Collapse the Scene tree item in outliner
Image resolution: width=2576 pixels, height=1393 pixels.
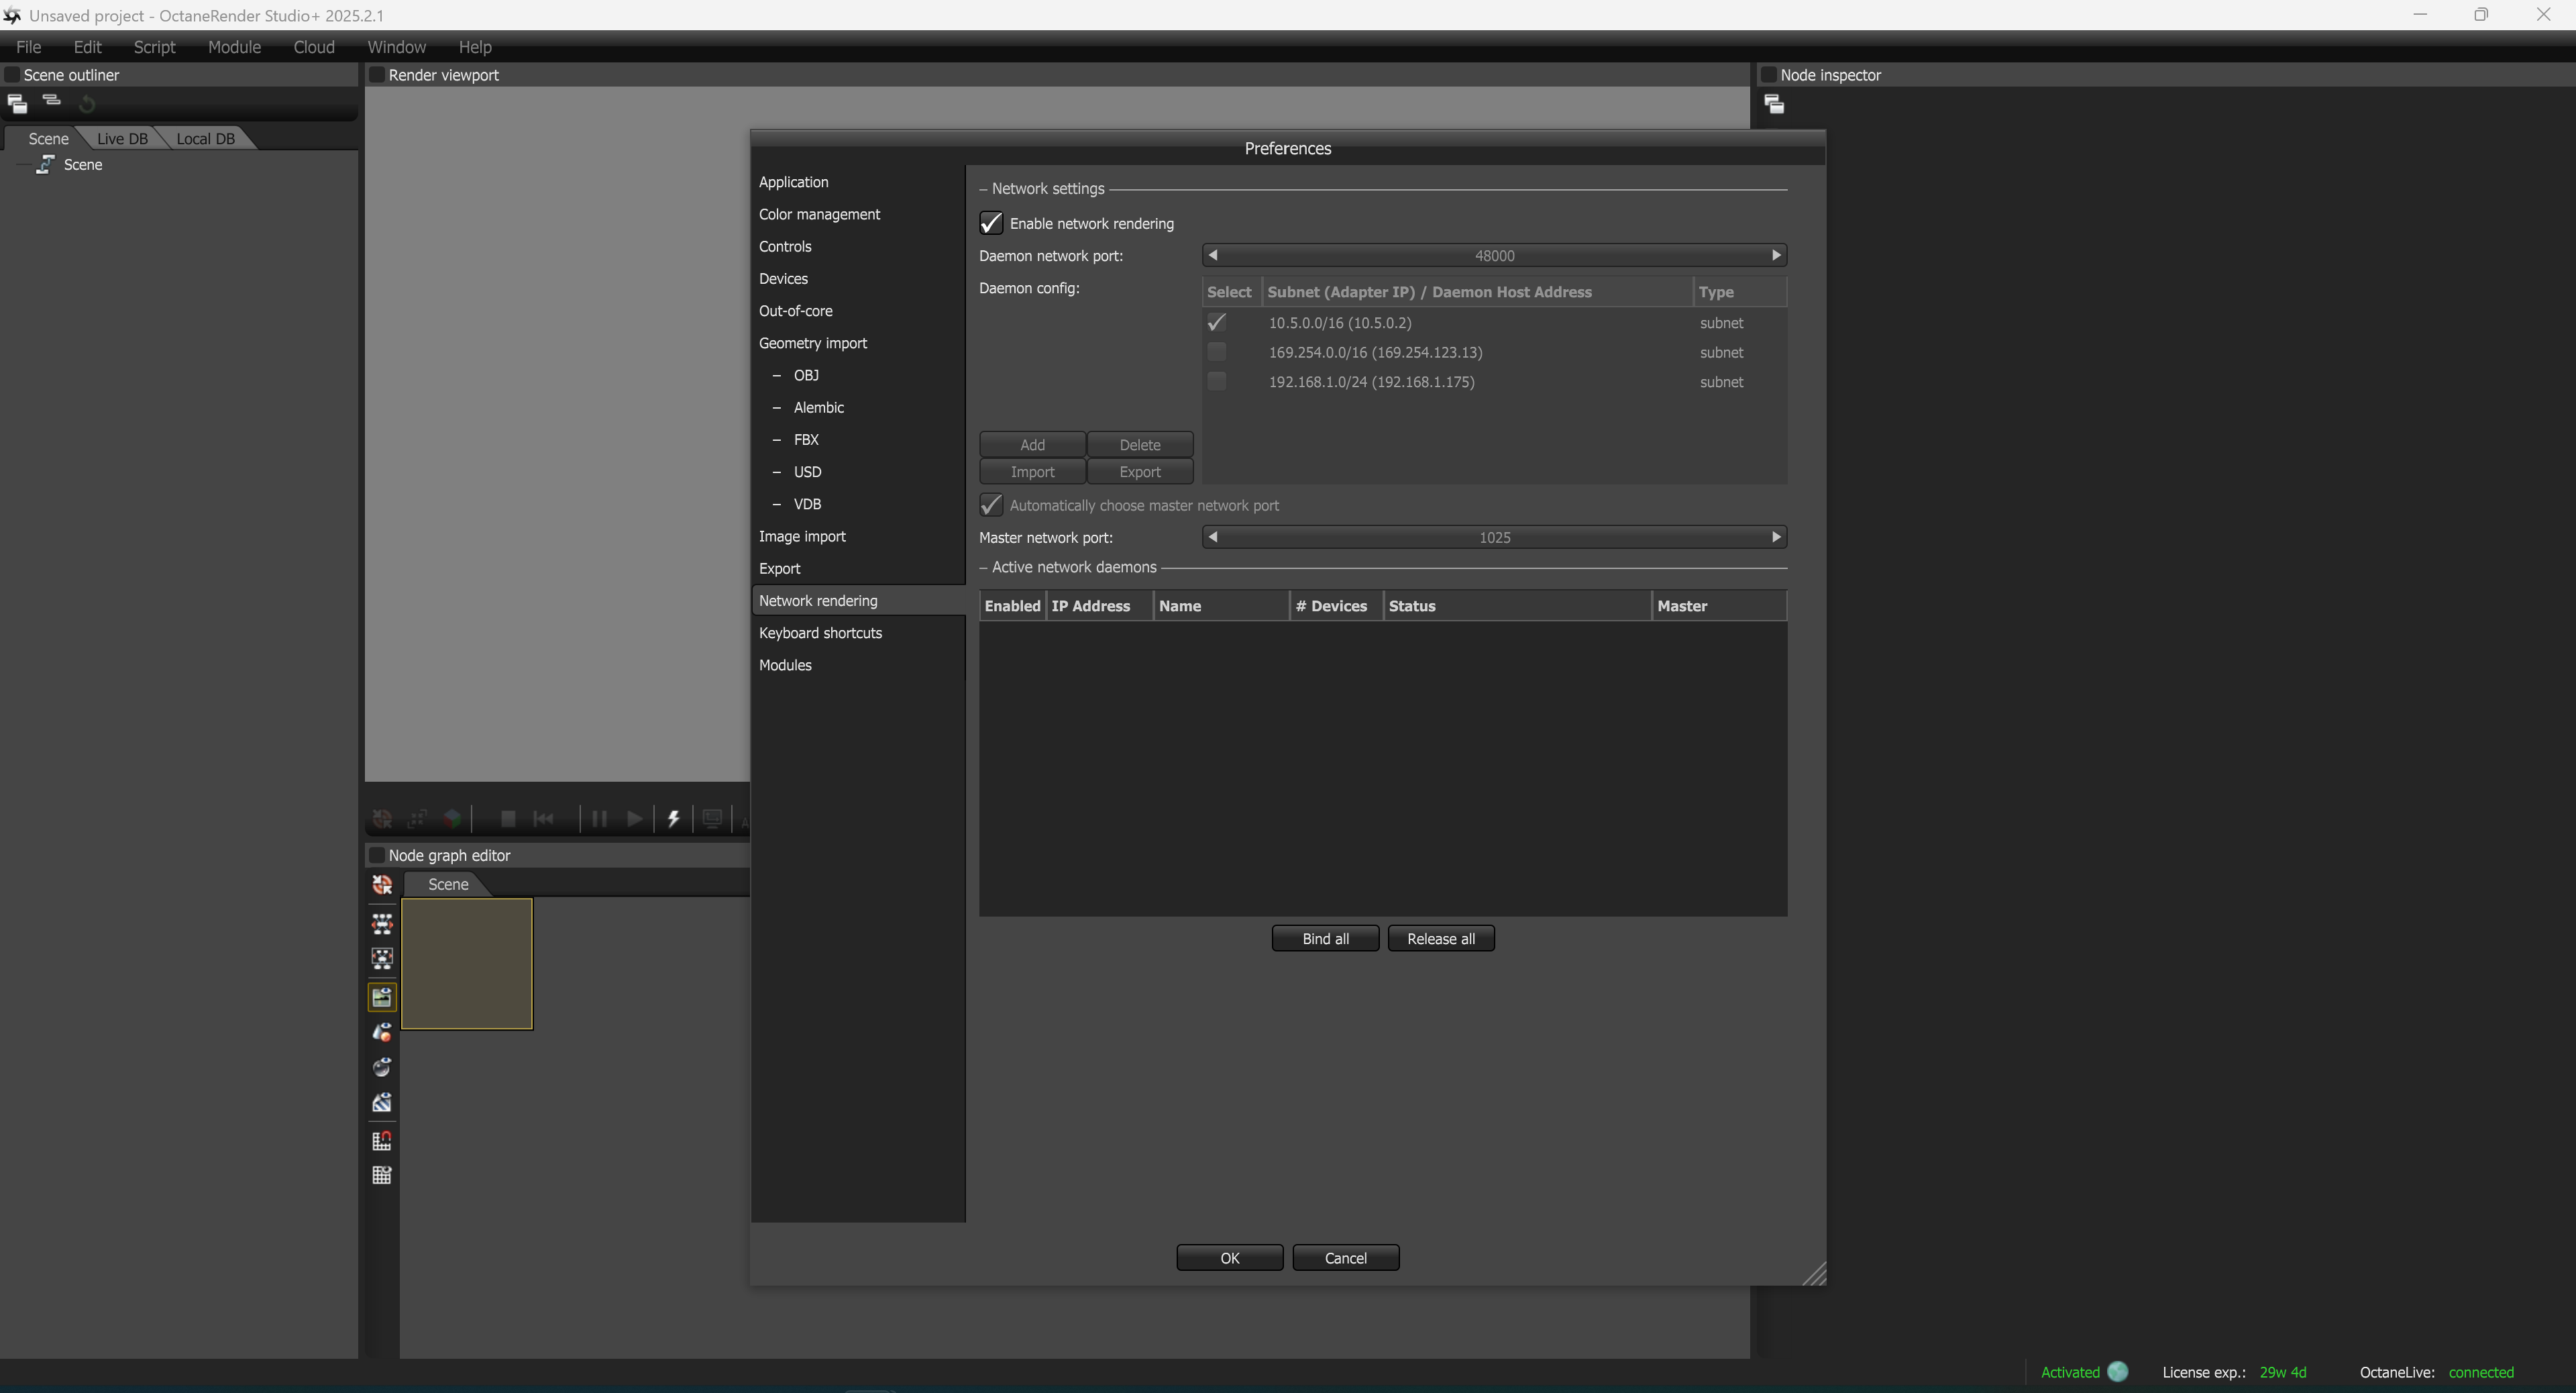(25, 165)
